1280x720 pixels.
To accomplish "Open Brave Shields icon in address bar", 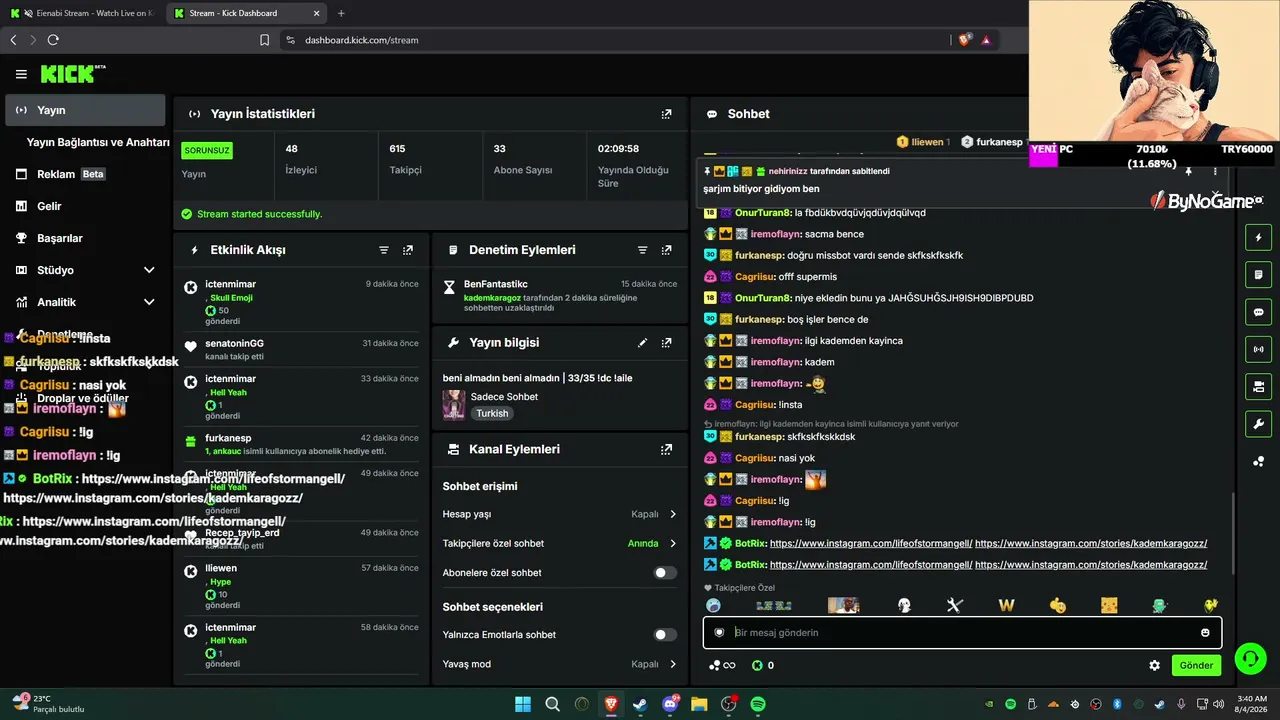I will click(x=964, y=40).
